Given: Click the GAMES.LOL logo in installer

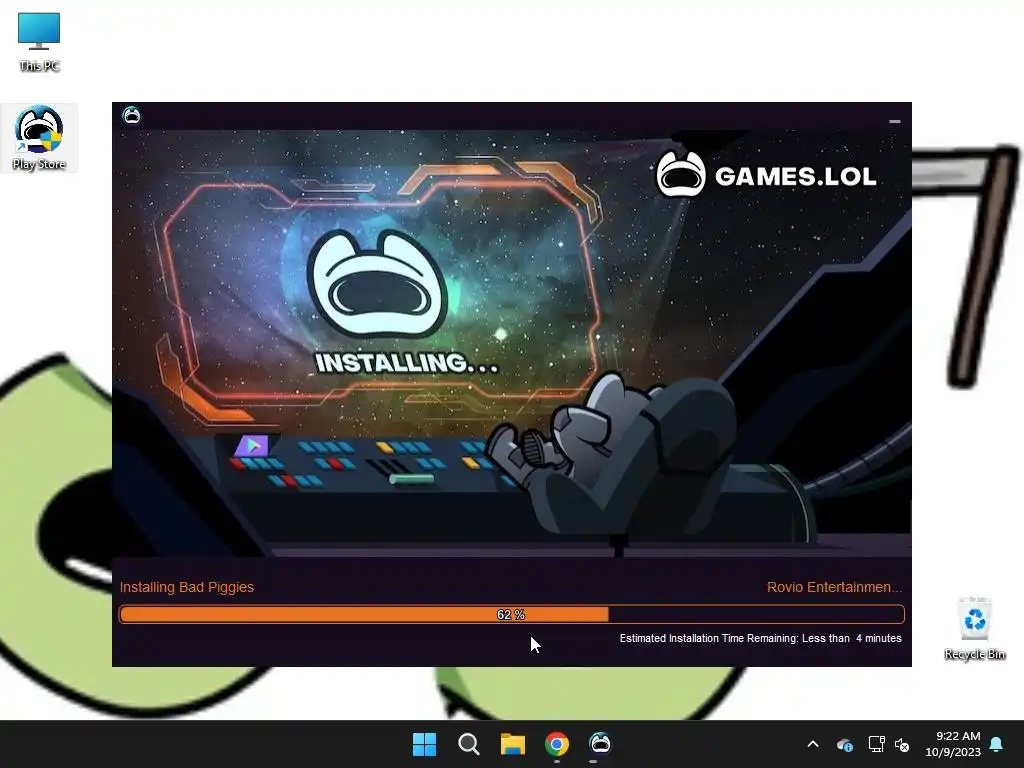Looking at the screenshot, I should tap(766, 174).
